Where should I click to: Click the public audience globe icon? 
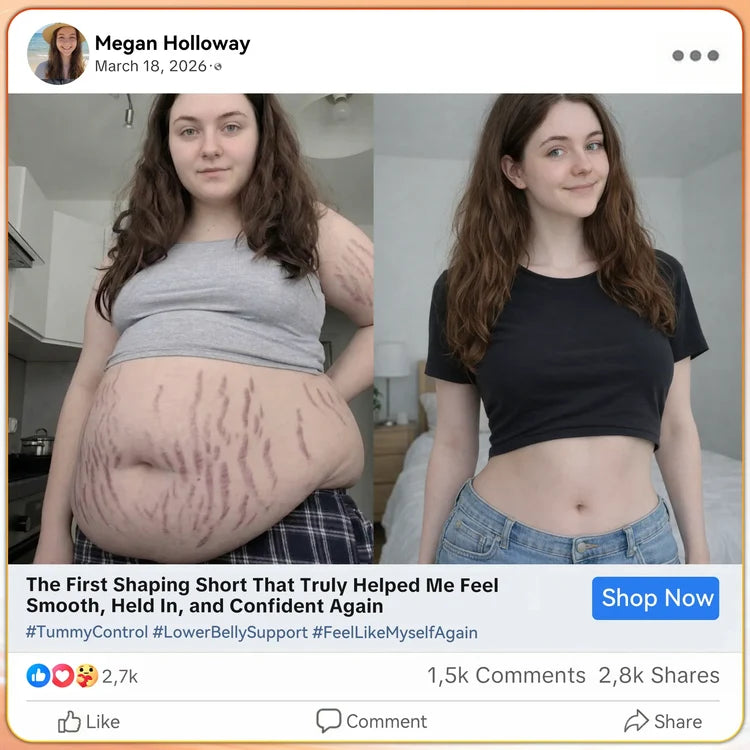218,67
